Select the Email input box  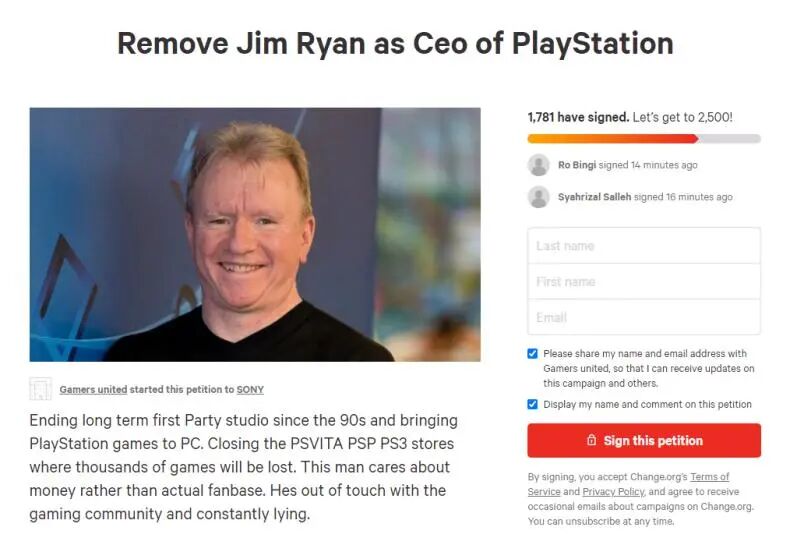tap(644, 317)
